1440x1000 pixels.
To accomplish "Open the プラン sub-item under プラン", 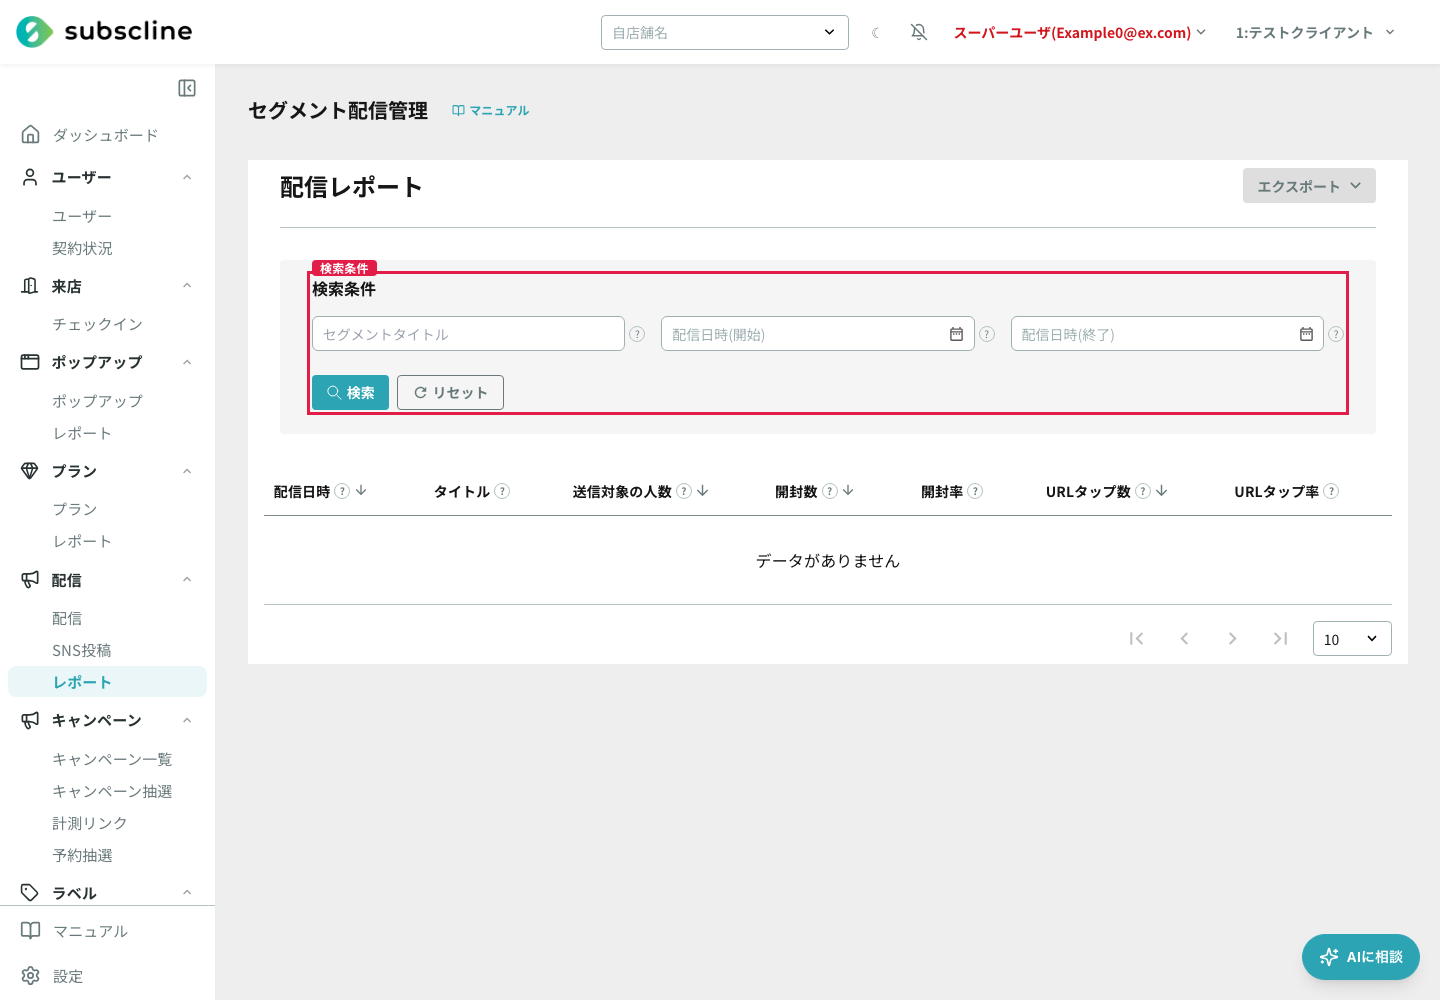I will [x=75, y=509].
